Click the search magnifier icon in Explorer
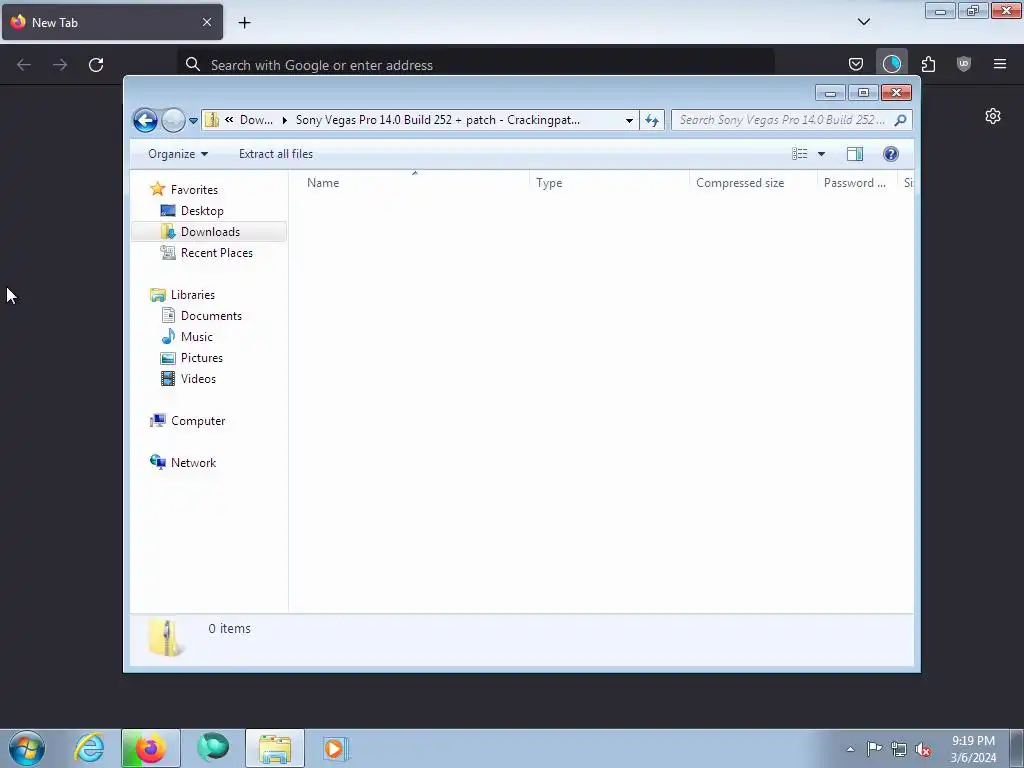 pyautogui.click(x=901, y=120)
